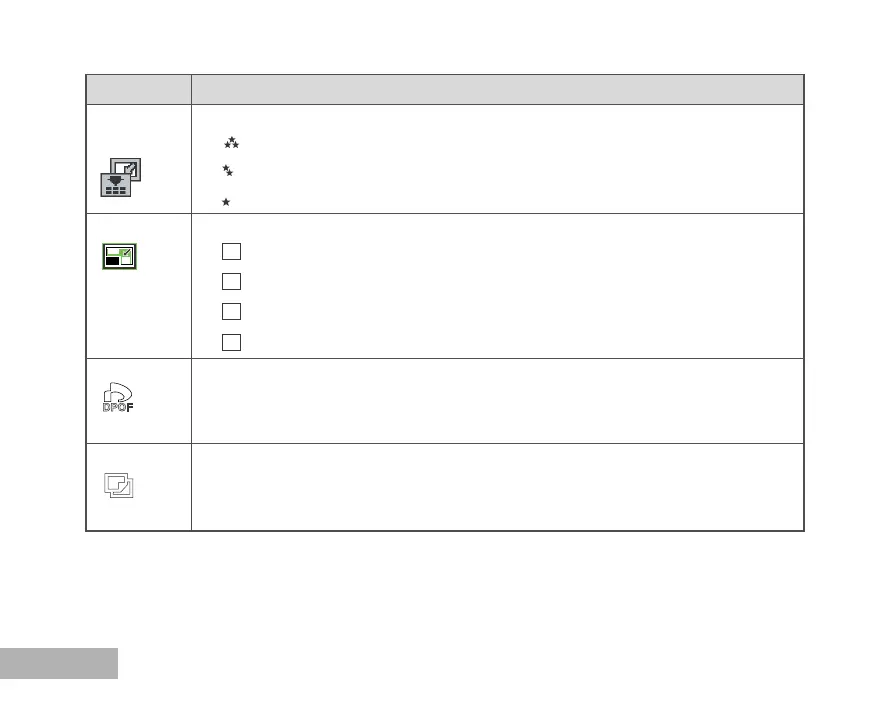Screen dimensions: 884x714
Task: Tick the first checkbox beside the resize icon
Action: 231,250
